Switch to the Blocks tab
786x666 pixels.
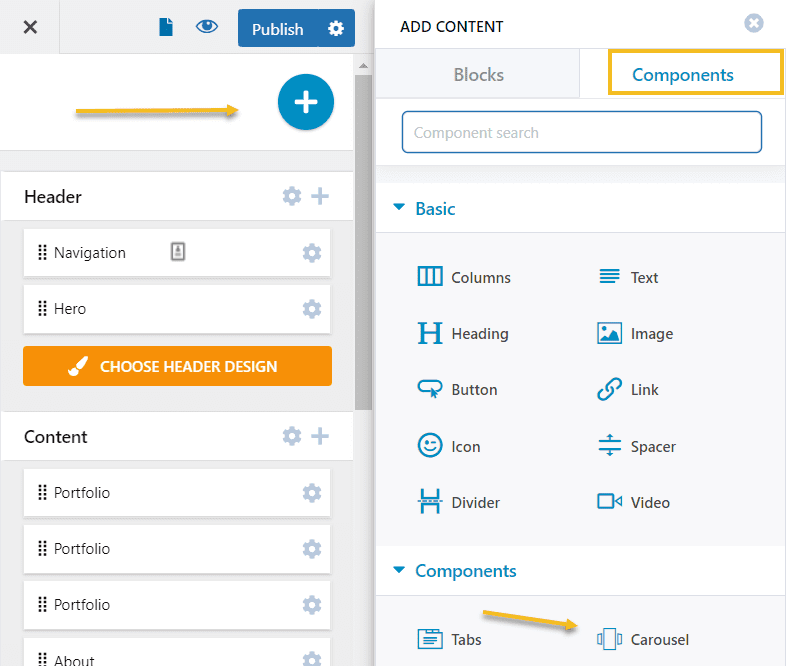(478, 75)
